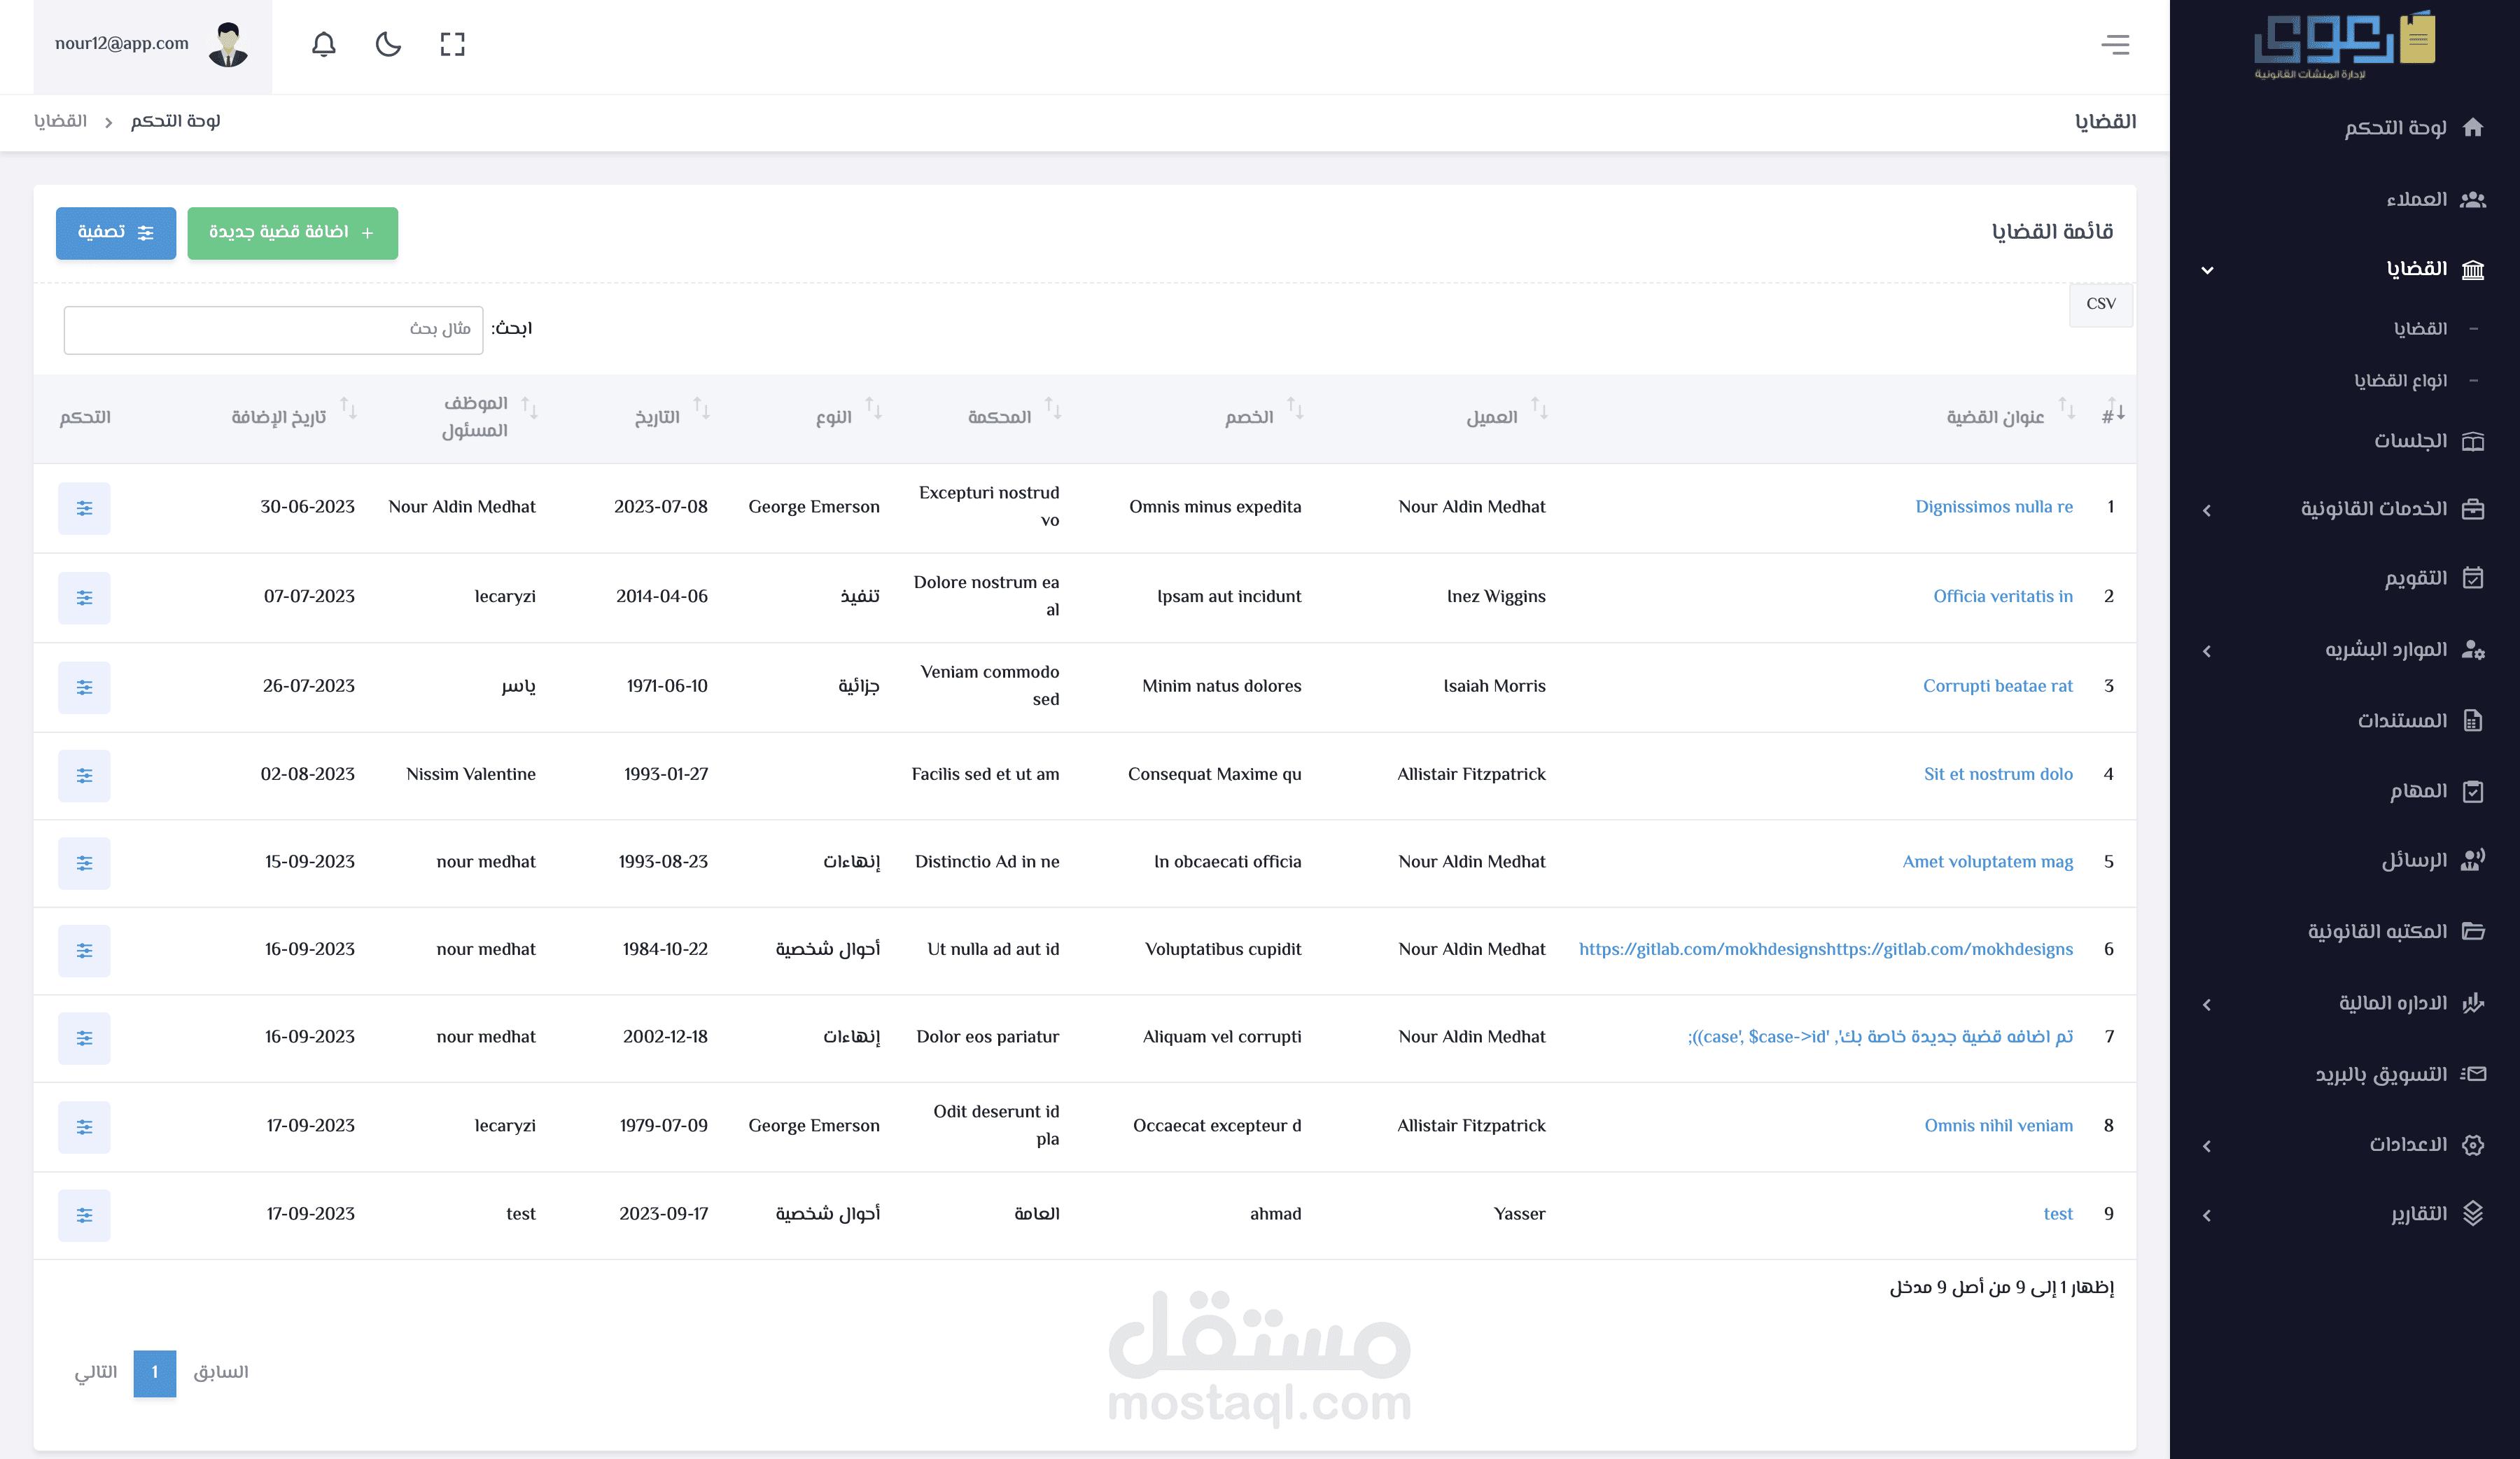Expand the الخدمات القانونية sidebar menu
This screenshot has width=2520, height=1459.
[x=2374, y=509]
